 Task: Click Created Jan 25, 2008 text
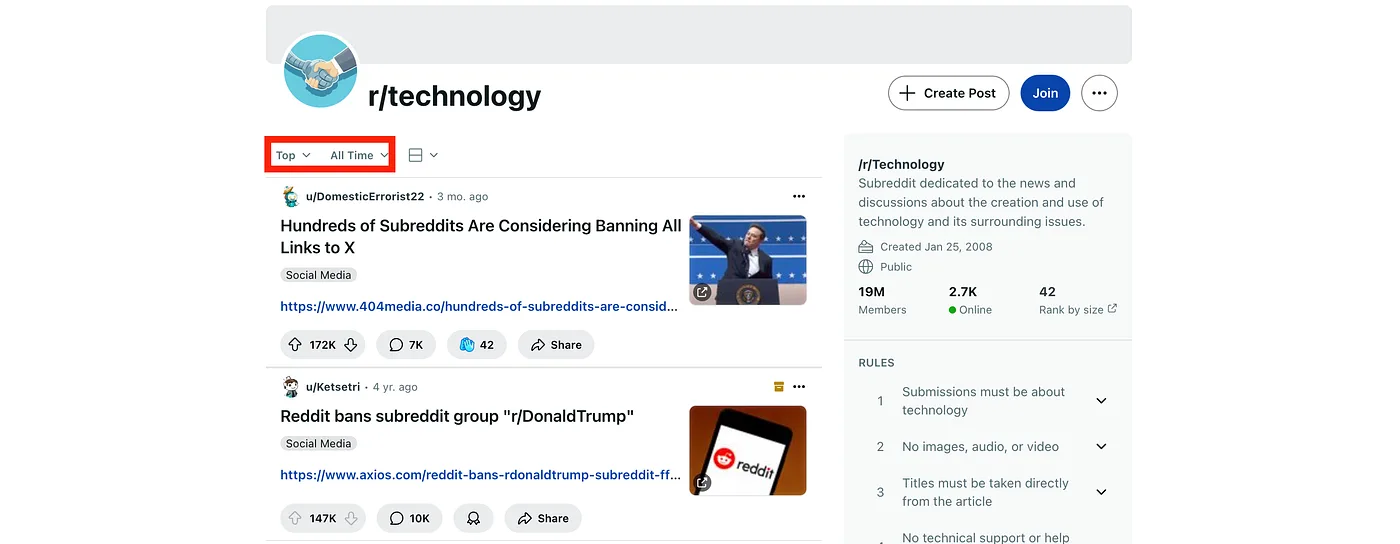pyautogui.click(x=936, y=247)
